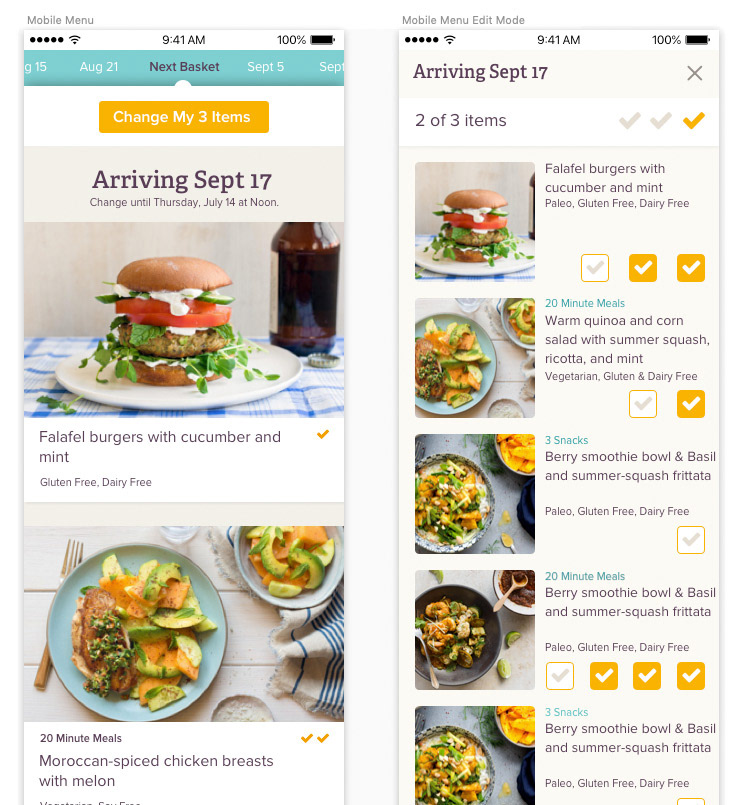Viewport: 746px width, 805px height.
Task: Click first gray checkmark in items counter
Action: pyautogui.click(x=629, y=121)
